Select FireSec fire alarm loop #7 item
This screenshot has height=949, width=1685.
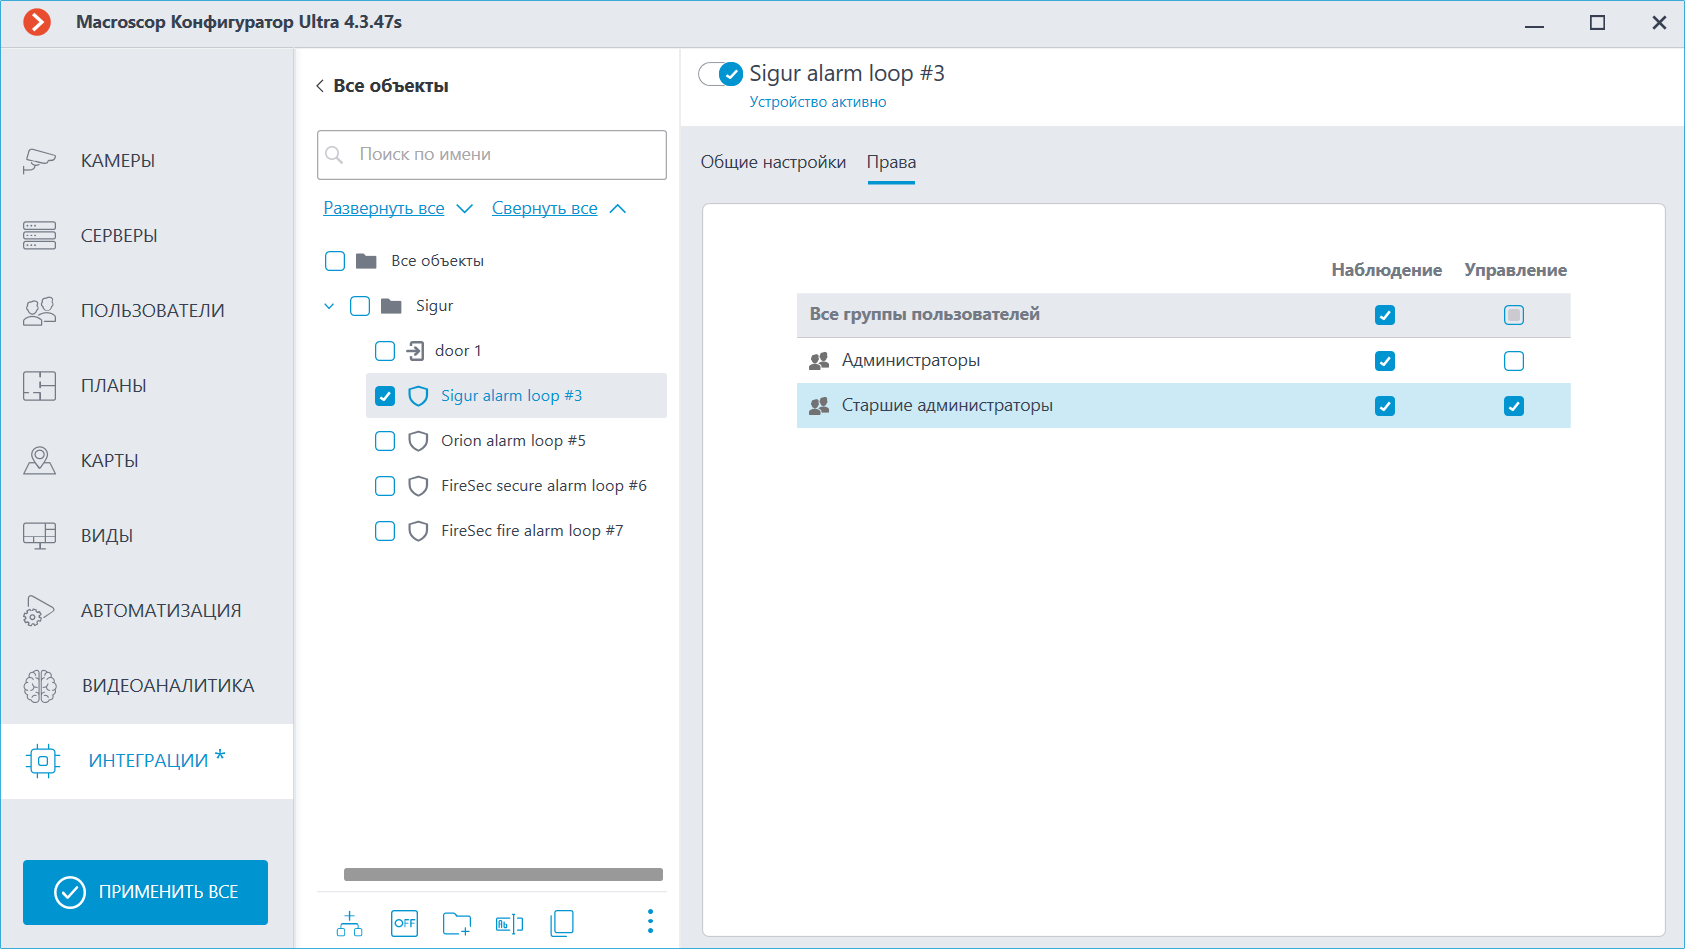click(532, 531)
